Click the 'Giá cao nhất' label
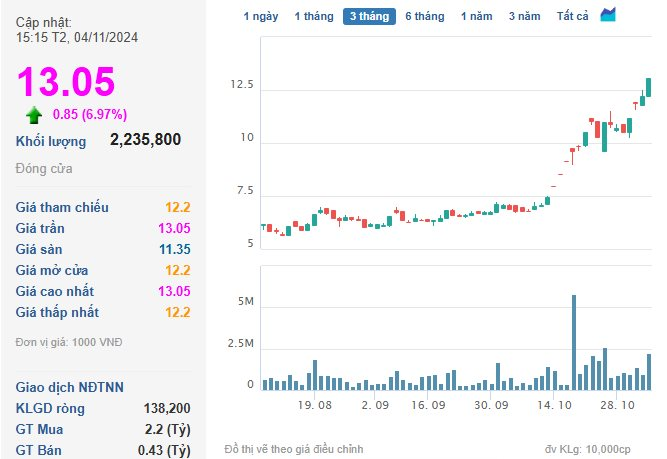Image resolution: width=667 pixels, height=459 pixels. [x=55, y=291]
